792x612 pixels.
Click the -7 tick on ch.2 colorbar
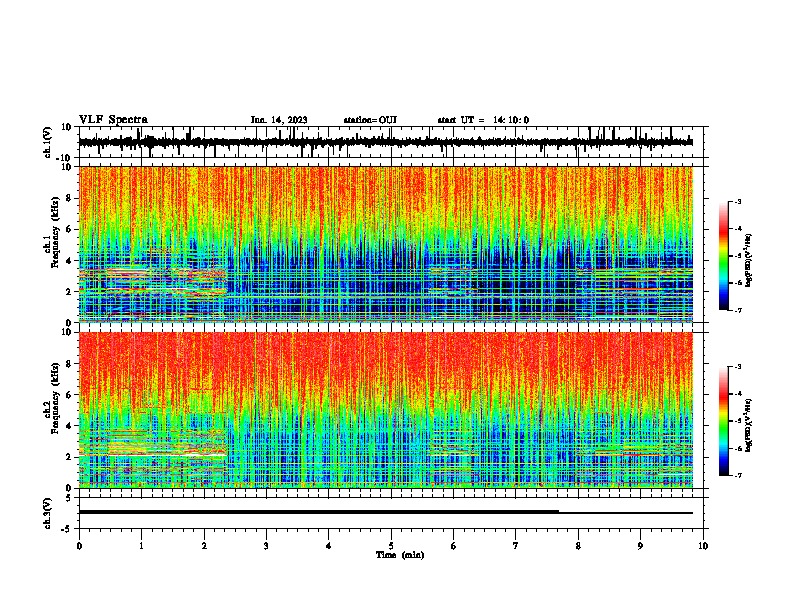(x=737, y=475)
